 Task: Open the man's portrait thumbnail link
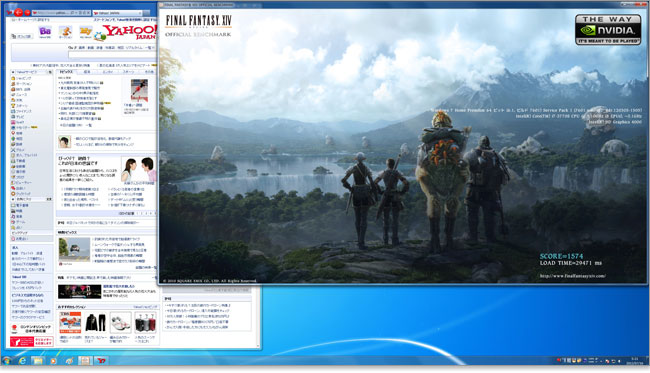(x=64, y=142)
